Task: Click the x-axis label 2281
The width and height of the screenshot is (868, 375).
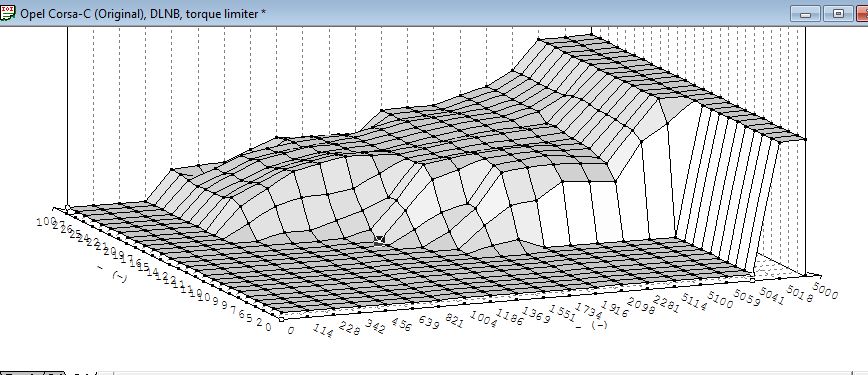Action: [666, 304]
